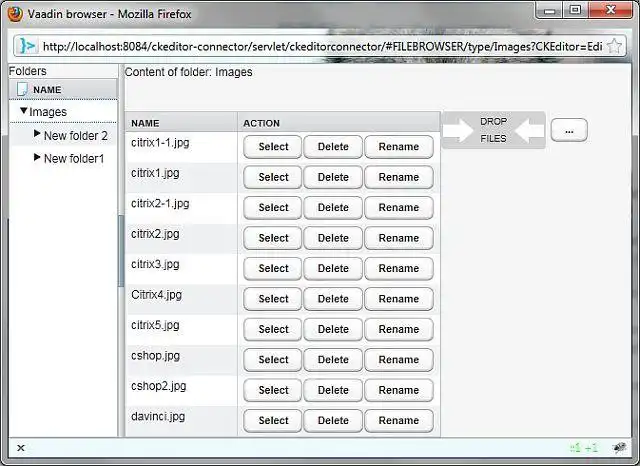Delete citrix1.jpg file
This screenshot has height=466, width=640.
[x=333, y=177]
